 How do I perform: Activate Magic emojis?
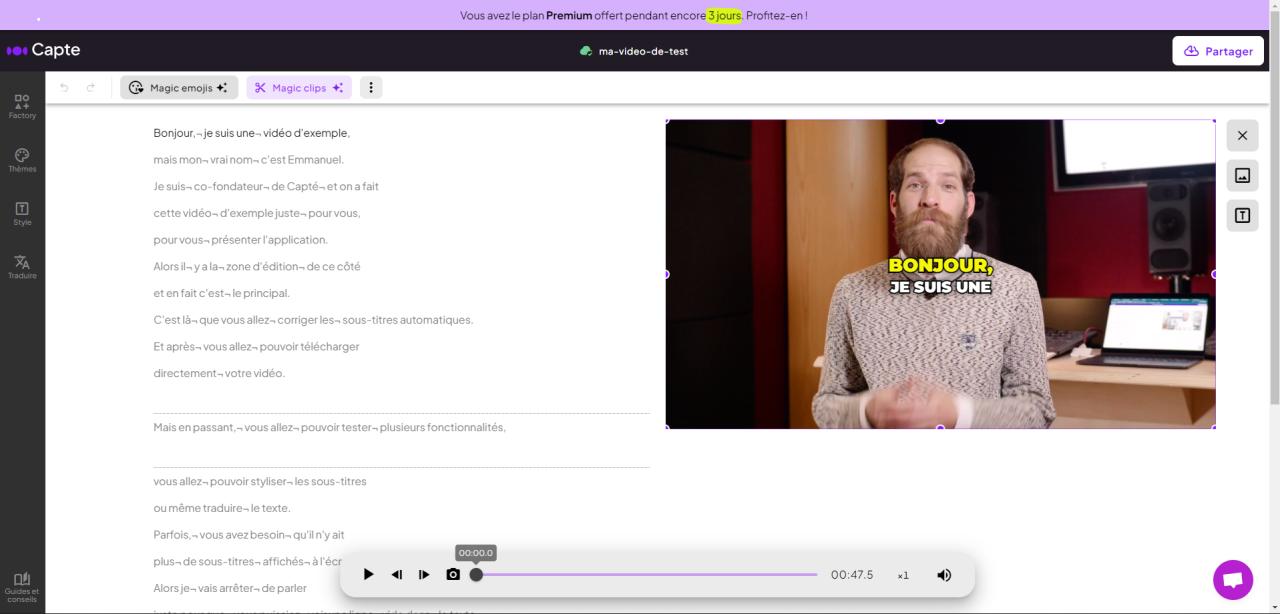[179, 88]
